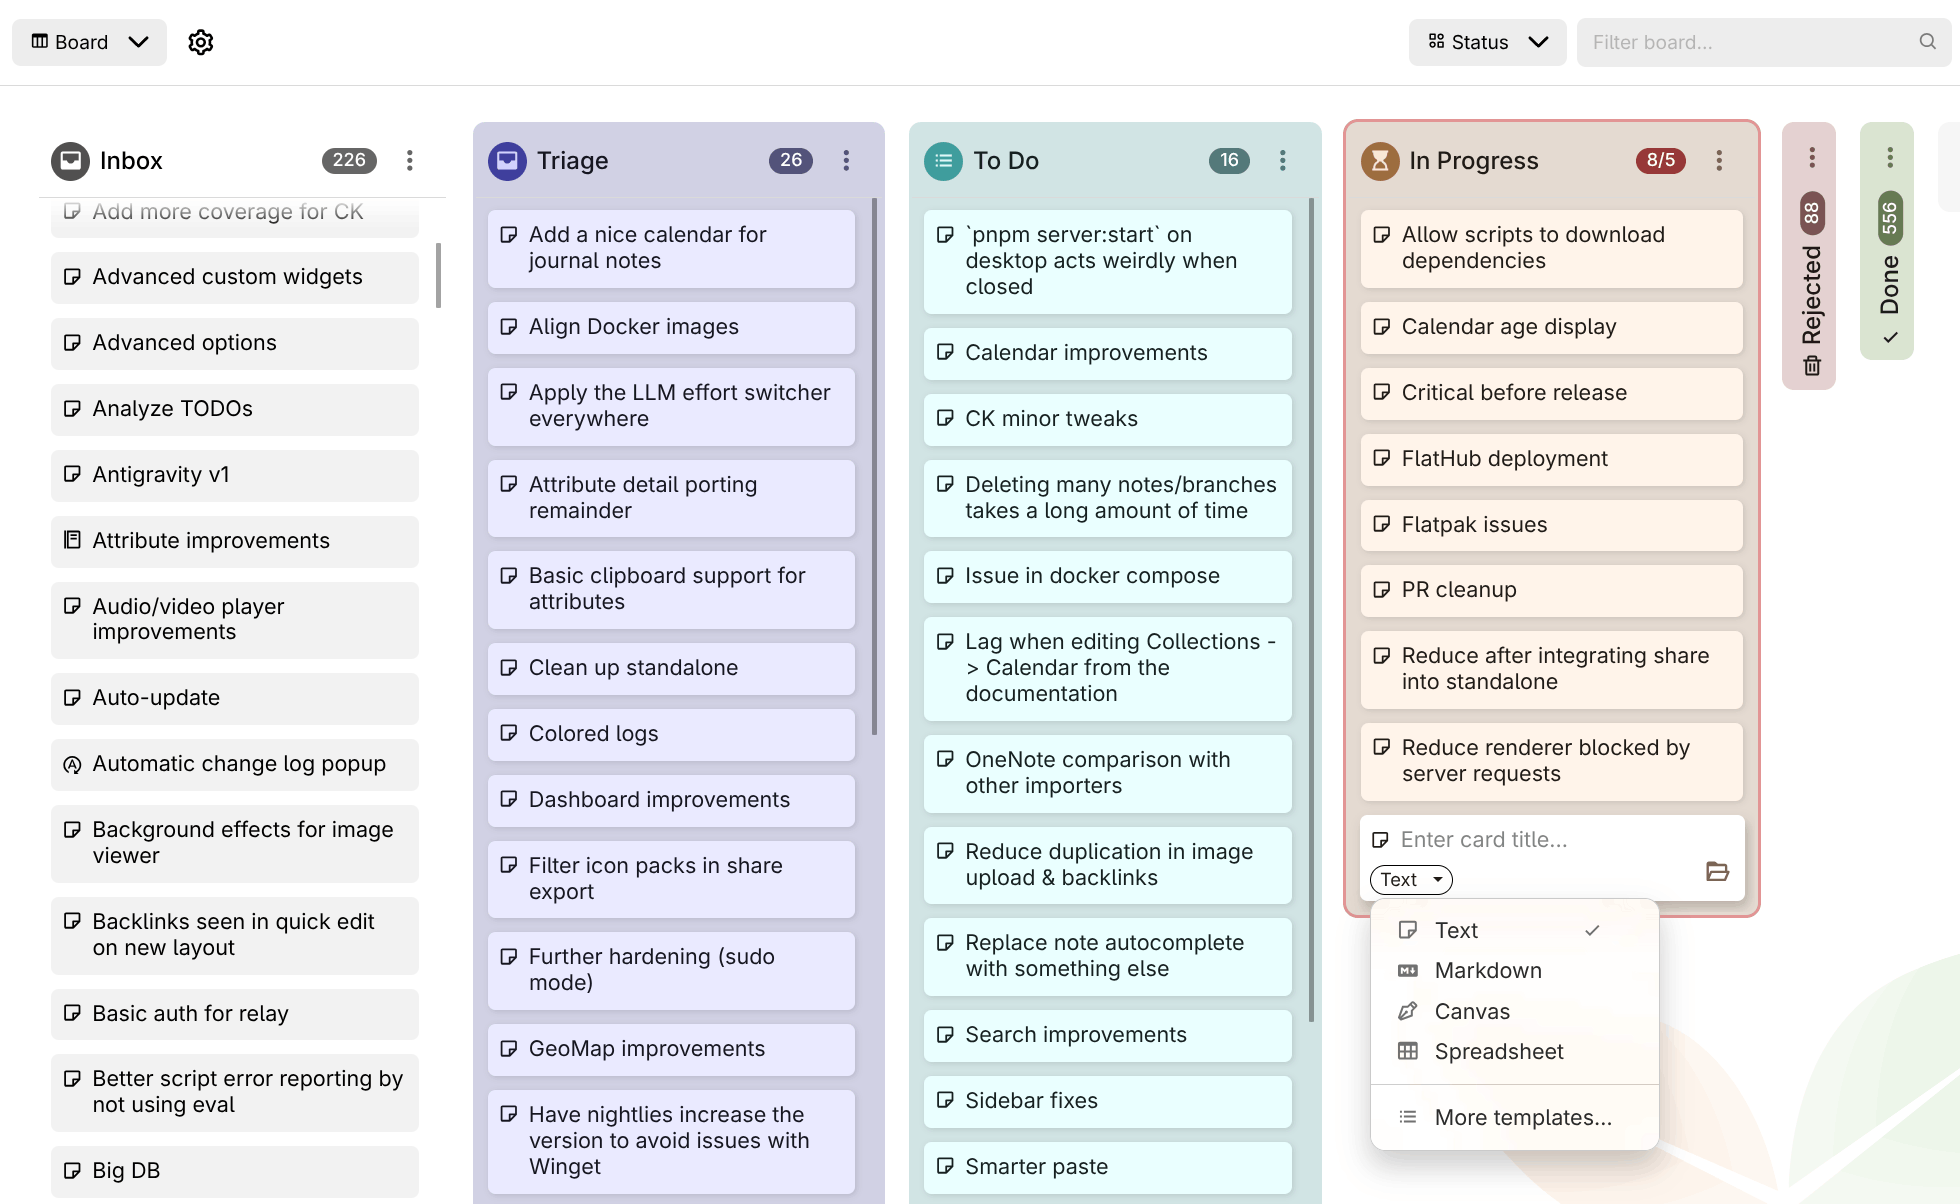Click the Inbox column scrollbar

[438, 275]
